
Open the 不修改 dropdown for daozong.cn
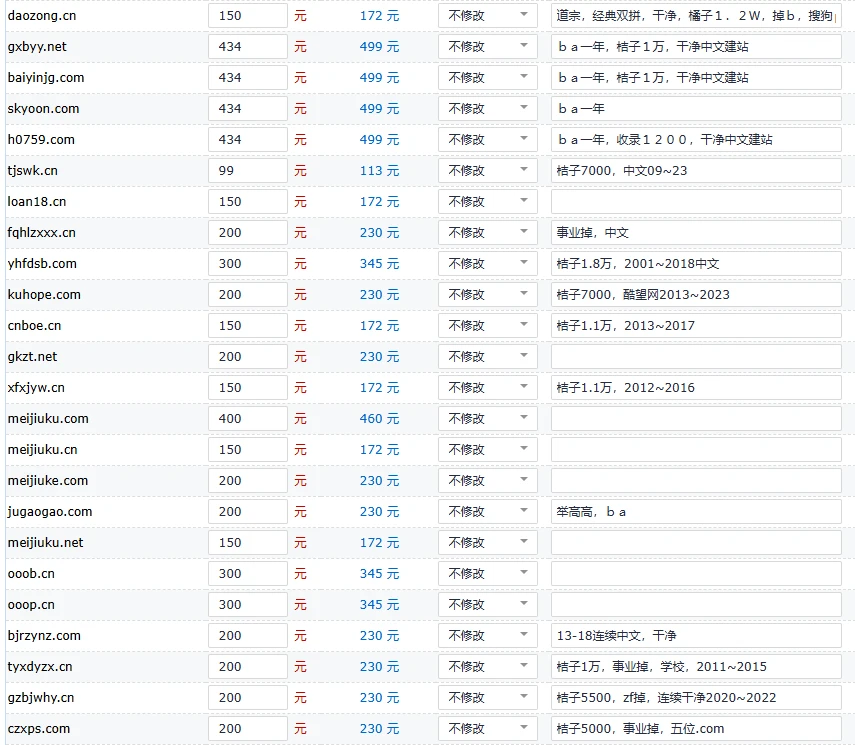[488, 15]
